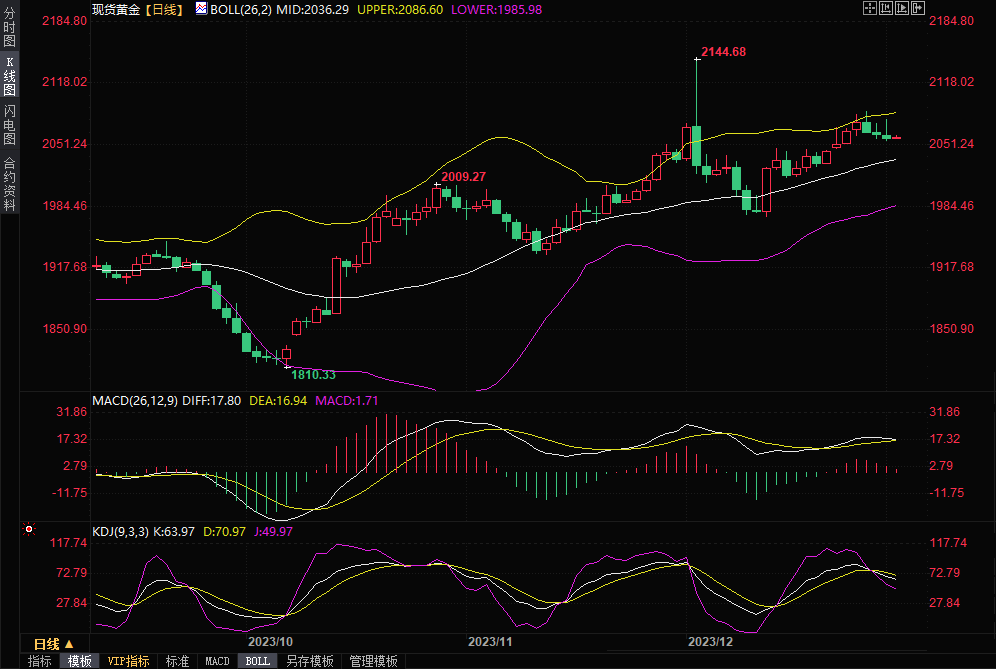The height and width of the screenshot is (669, 996).
Task: Click the play-forward range icon
Action: [x=901, y=8]
